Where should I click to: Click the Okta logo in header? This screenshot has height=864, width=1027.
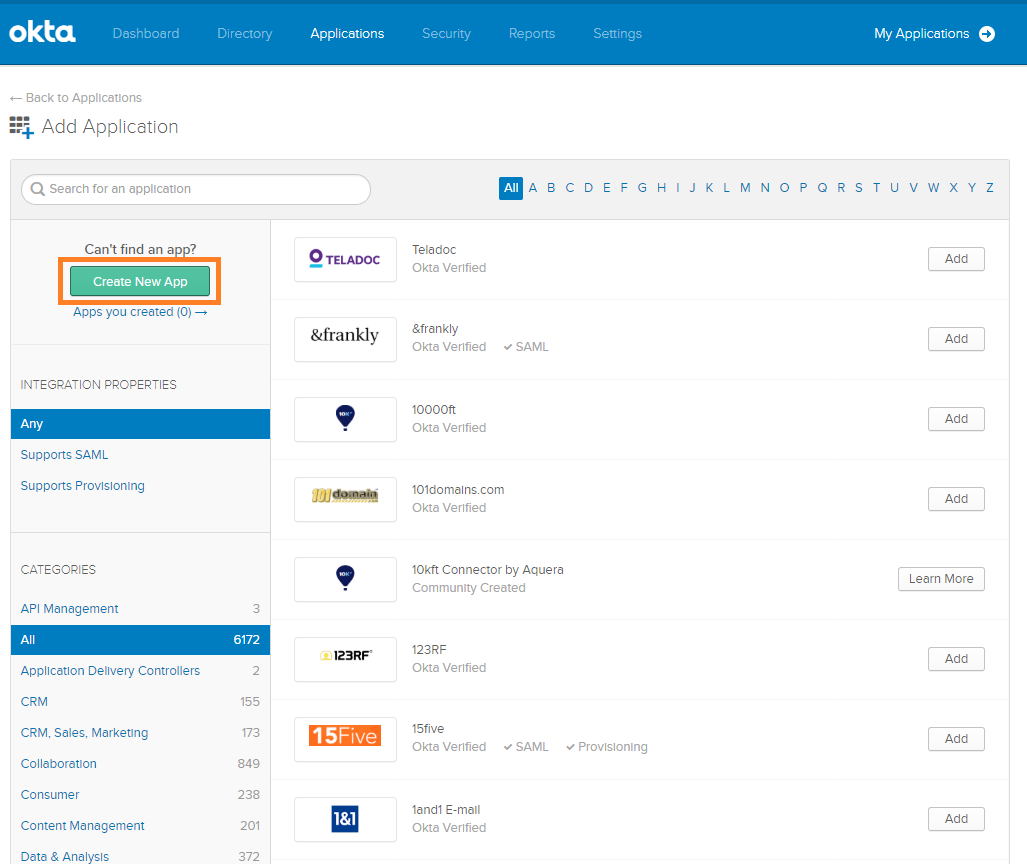42,33
